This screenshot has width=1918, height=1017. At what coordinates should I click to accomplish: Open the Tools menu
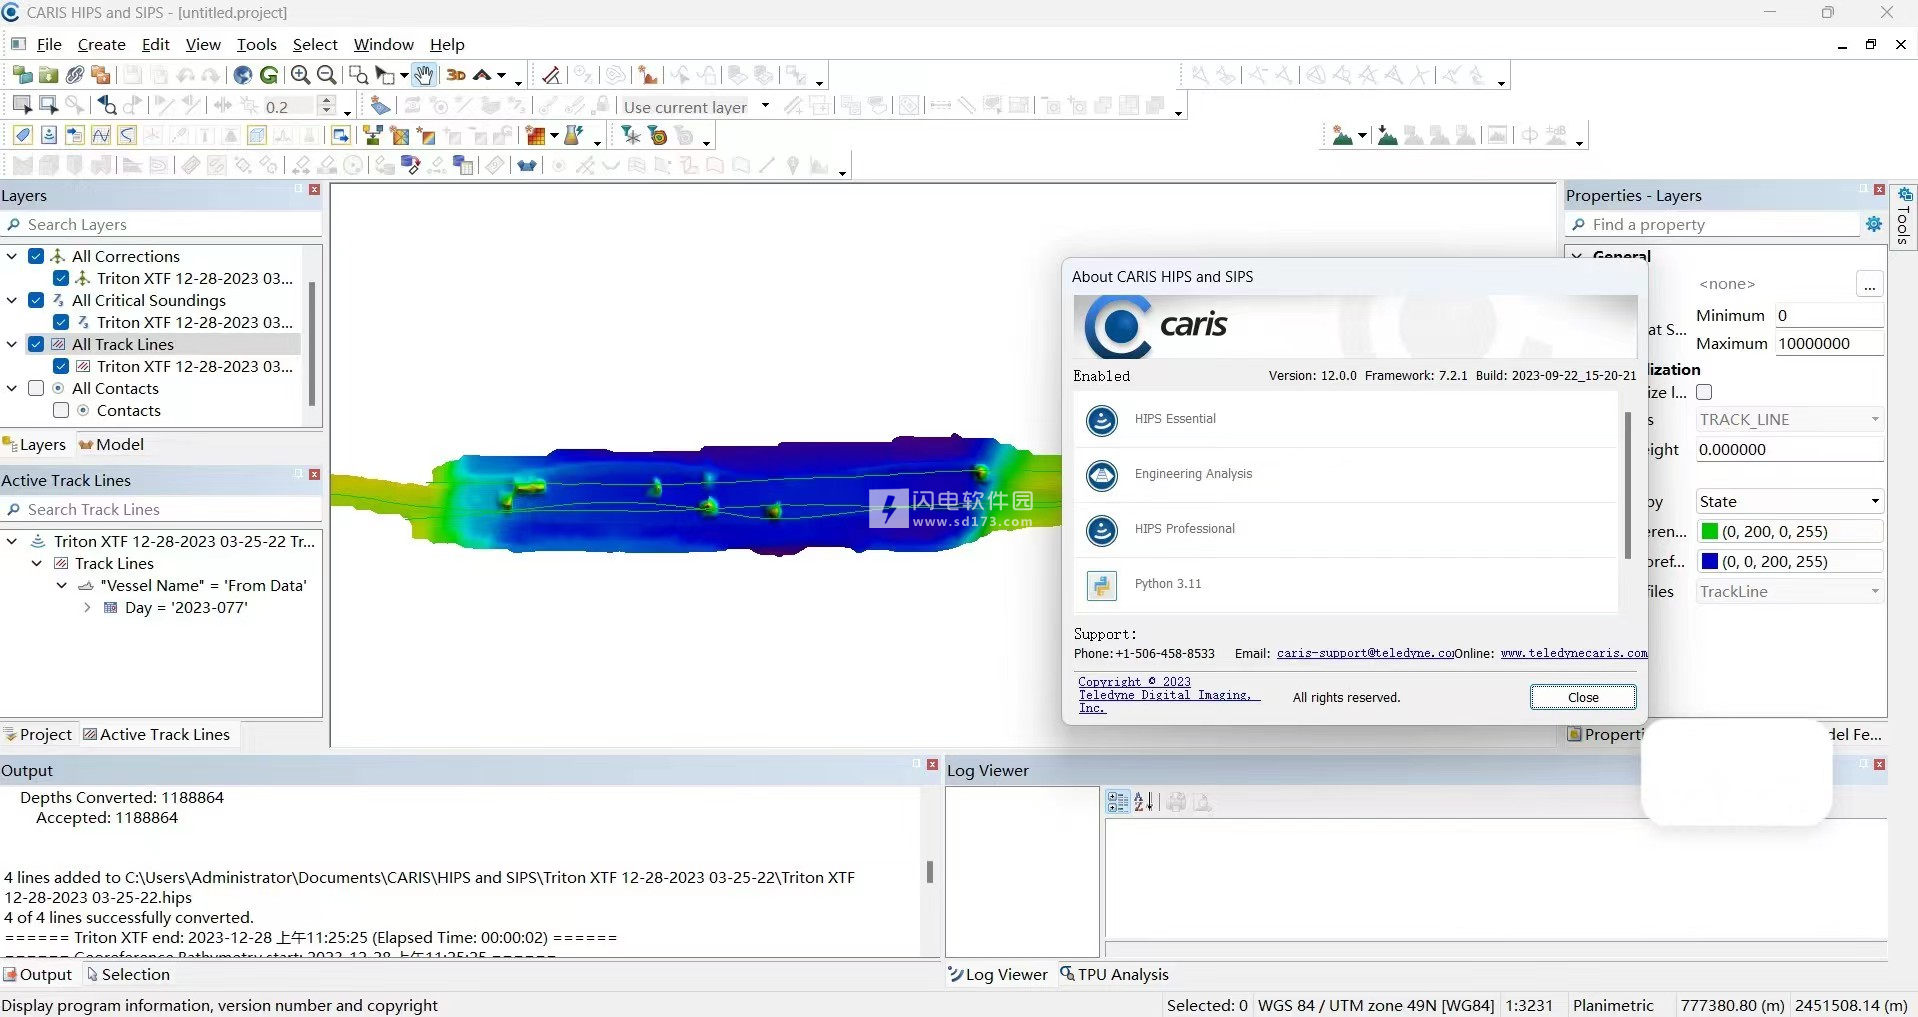(257, 44)
